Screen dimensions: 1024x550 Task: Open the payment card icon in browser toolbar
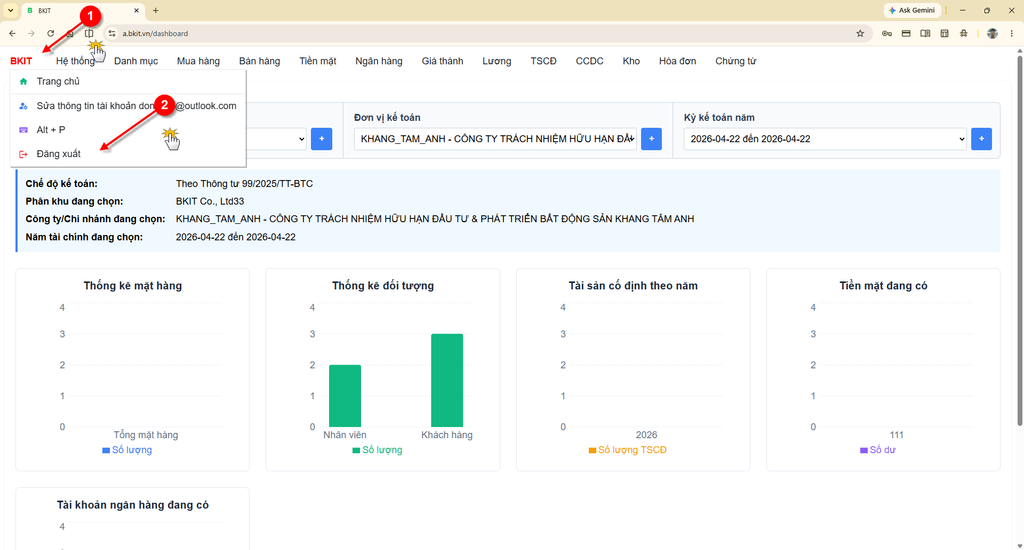(906, 33)
